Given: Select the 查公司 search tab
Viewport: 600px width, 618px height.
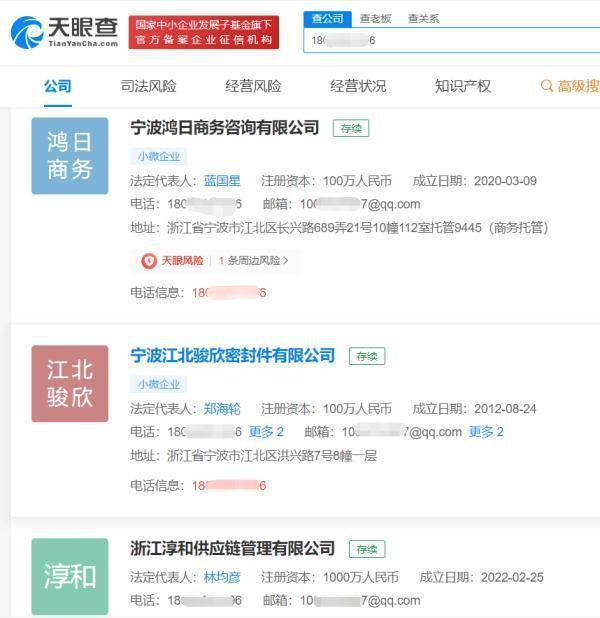Looking at the screenshot, I should point(328,19).
